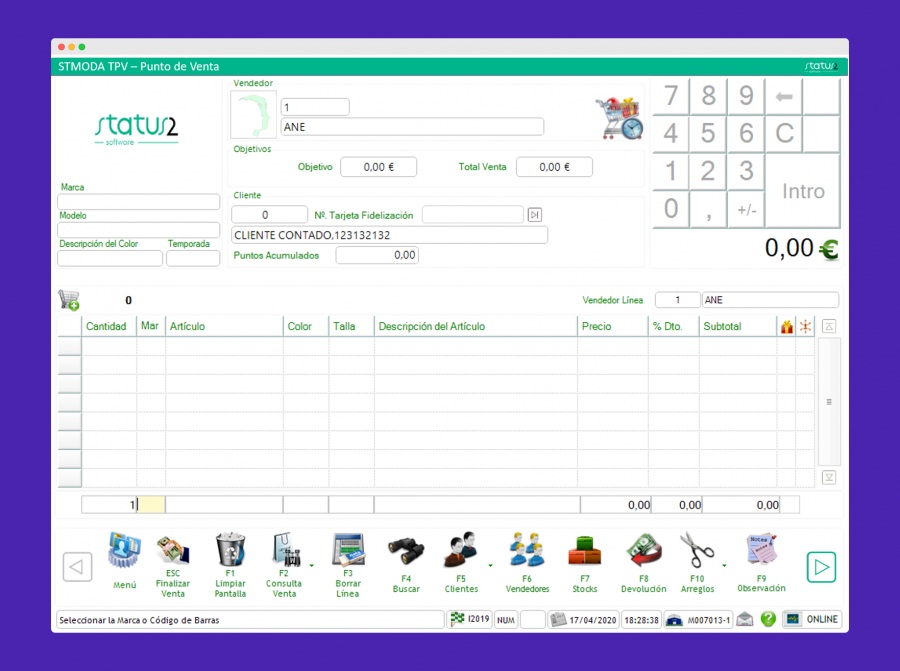The image size is (900, 671).
Task: Click the Nº Tarjeta Fidelización input field
Action: tap(472, 215)
